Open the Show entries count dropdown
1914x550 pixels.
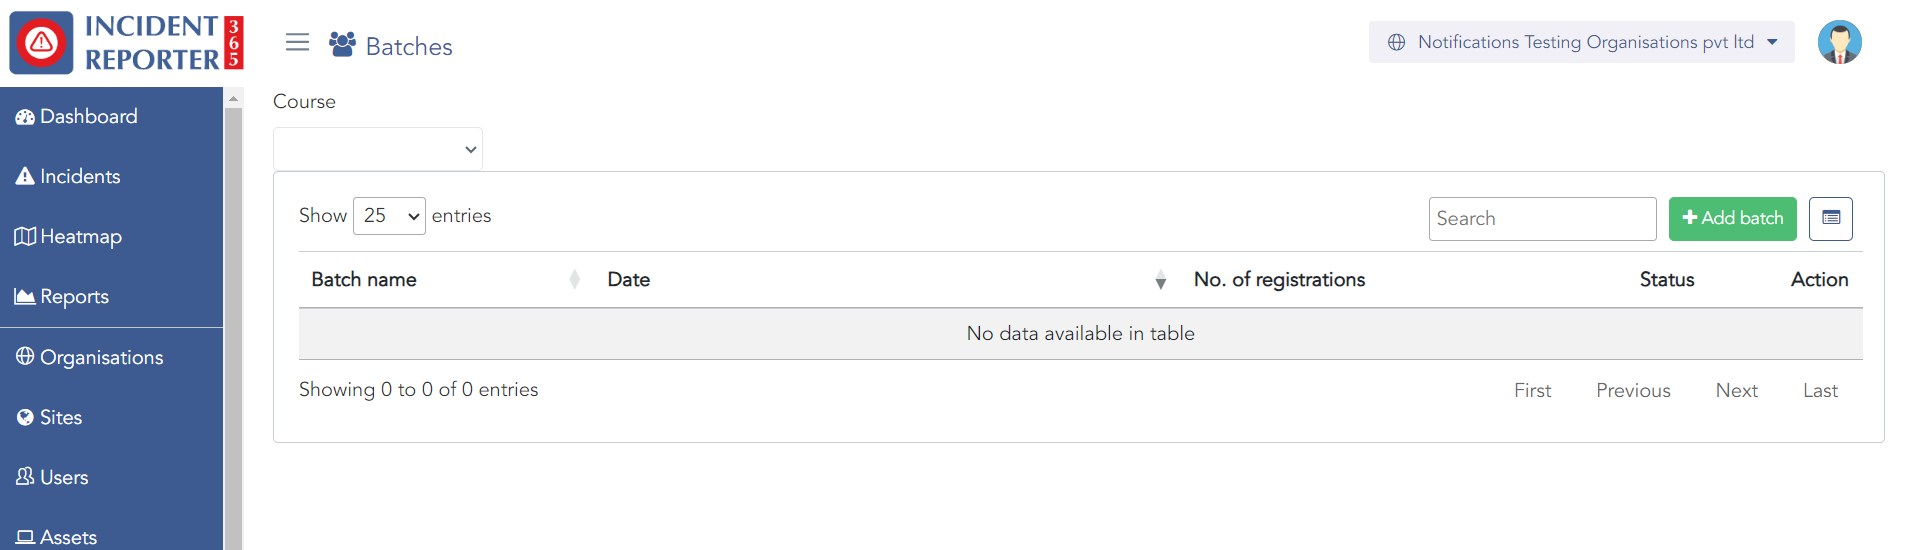[389, 216]
